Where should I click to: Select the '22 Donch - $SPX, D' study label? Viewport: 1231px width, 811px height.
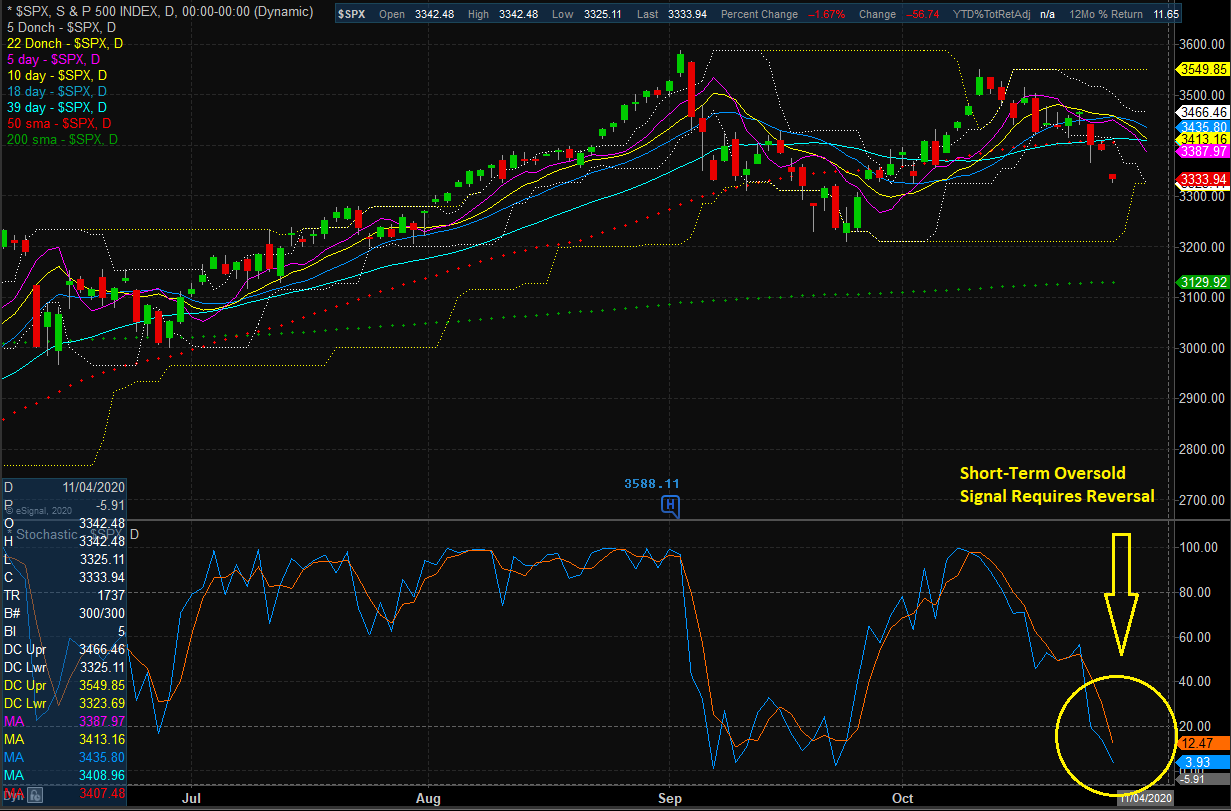66,43
